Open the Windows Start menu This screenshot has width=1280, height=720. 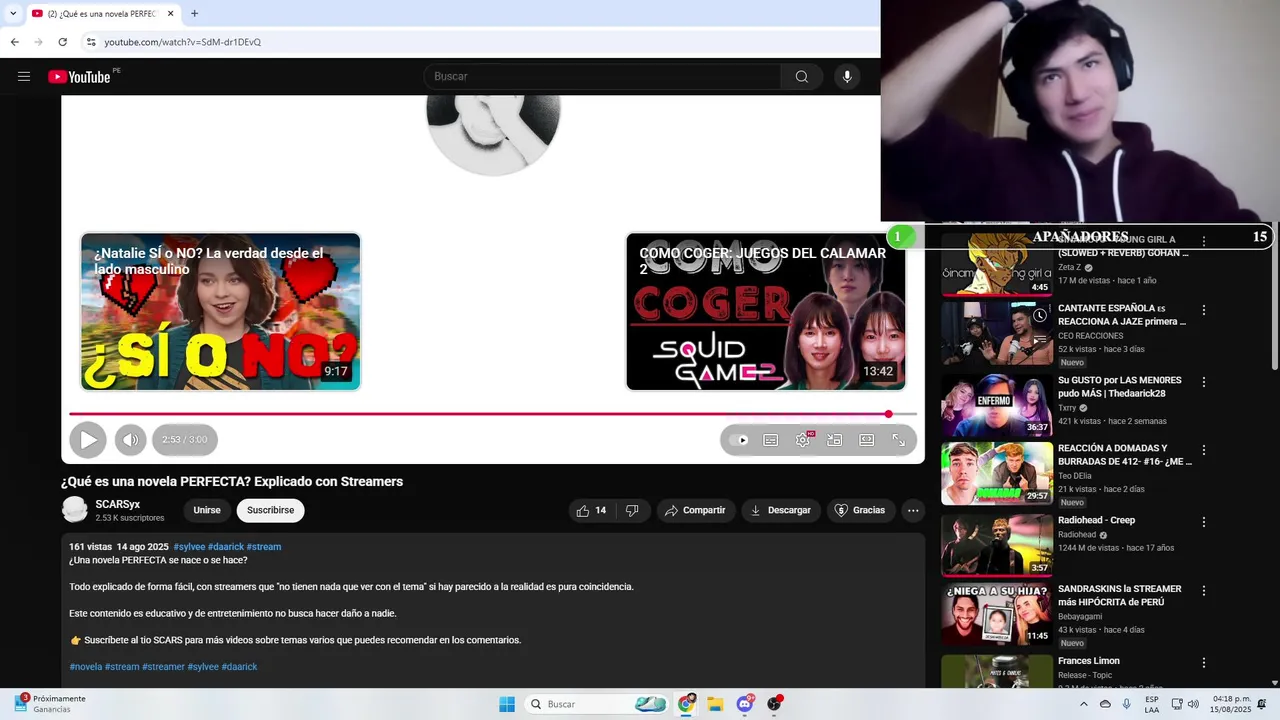point(507,704)
